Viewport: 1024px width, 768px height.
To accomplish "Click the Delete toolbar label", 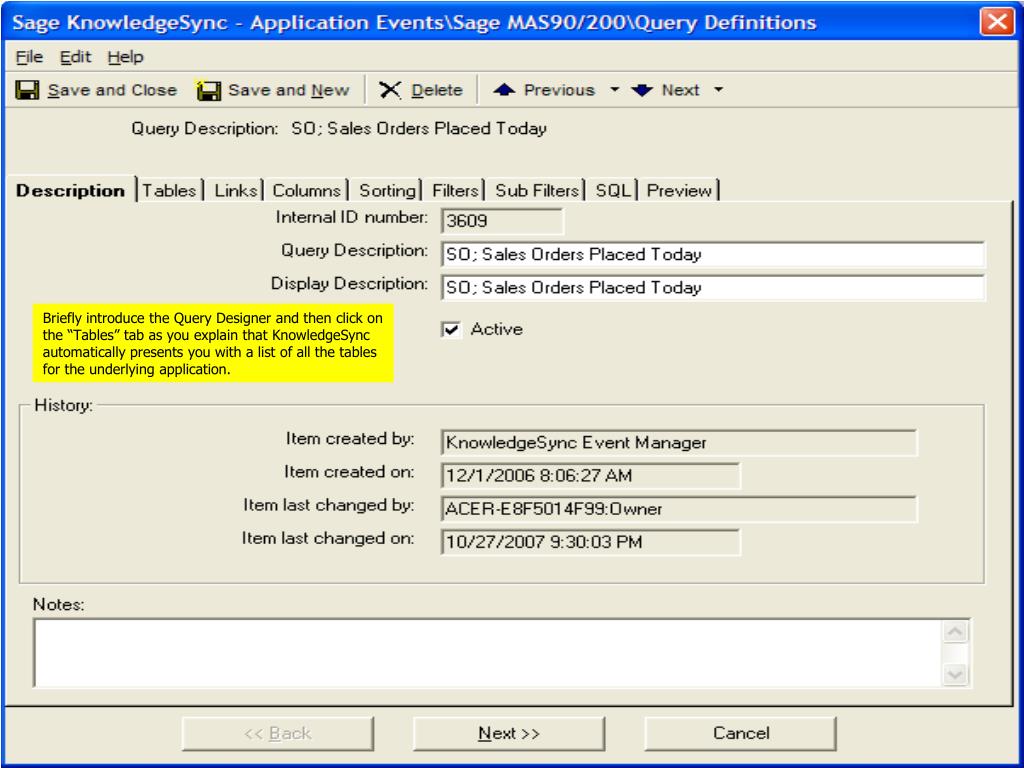I will click(x=437, y=90).
